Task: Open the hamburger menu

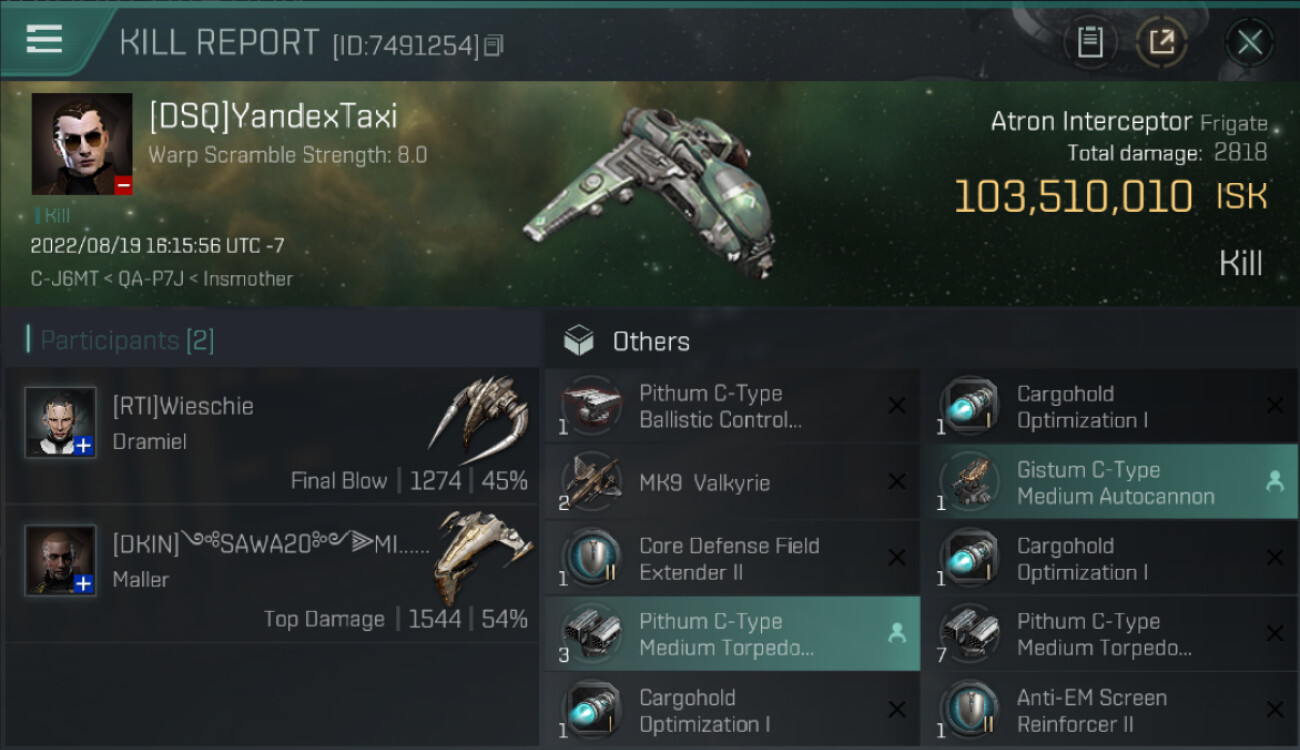Action: click(x=44, y=39)
